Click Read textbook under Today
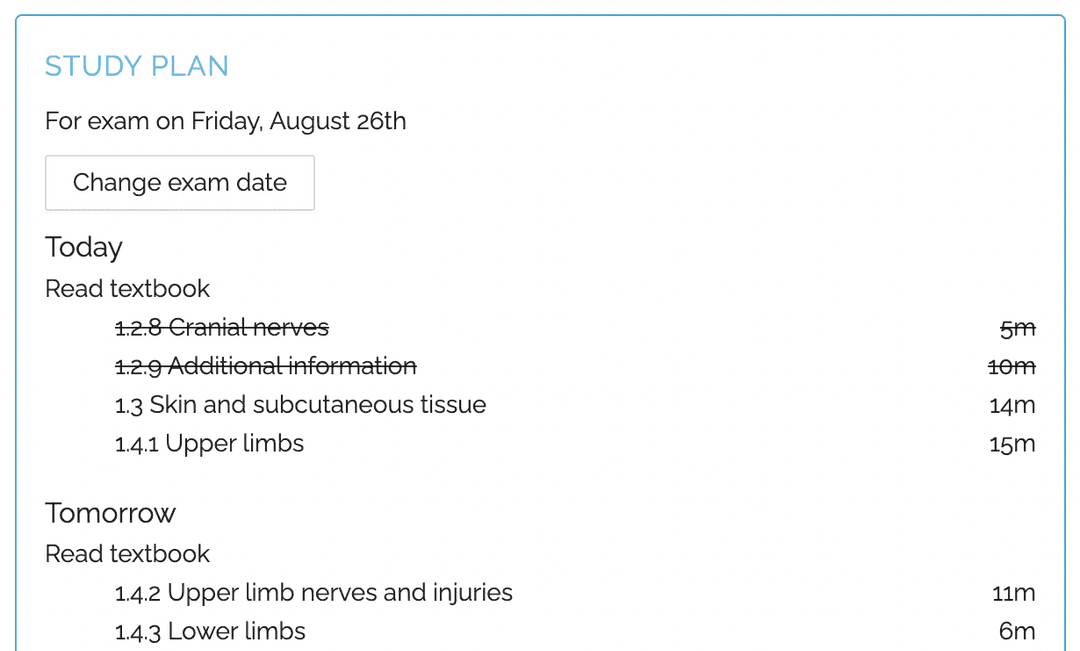1080x651 pixels. coord(127,288)
